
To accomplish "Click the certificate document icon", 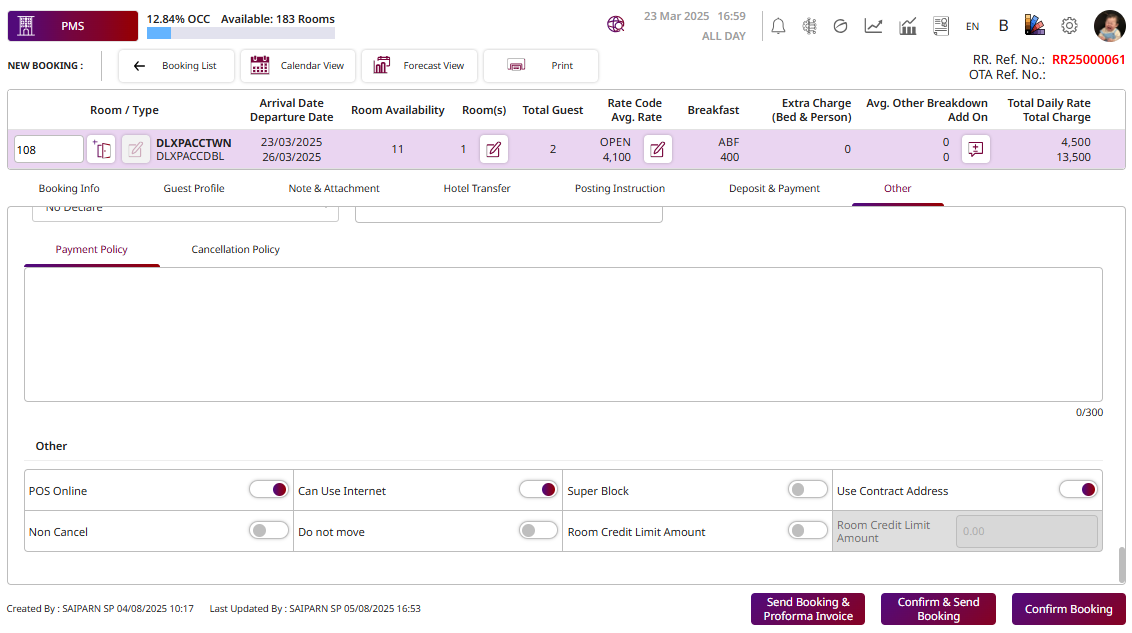I will point(940,26).
